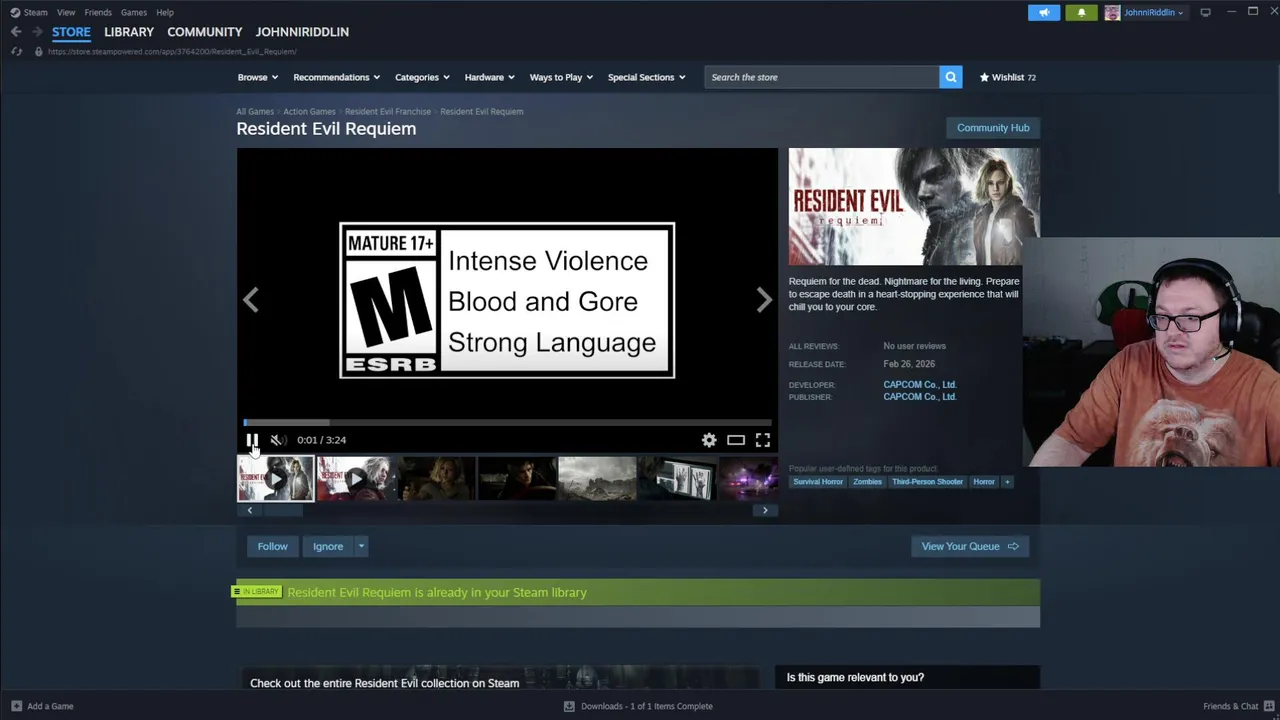Open the video in fullscreen
1280x720 pixels.
763,440
